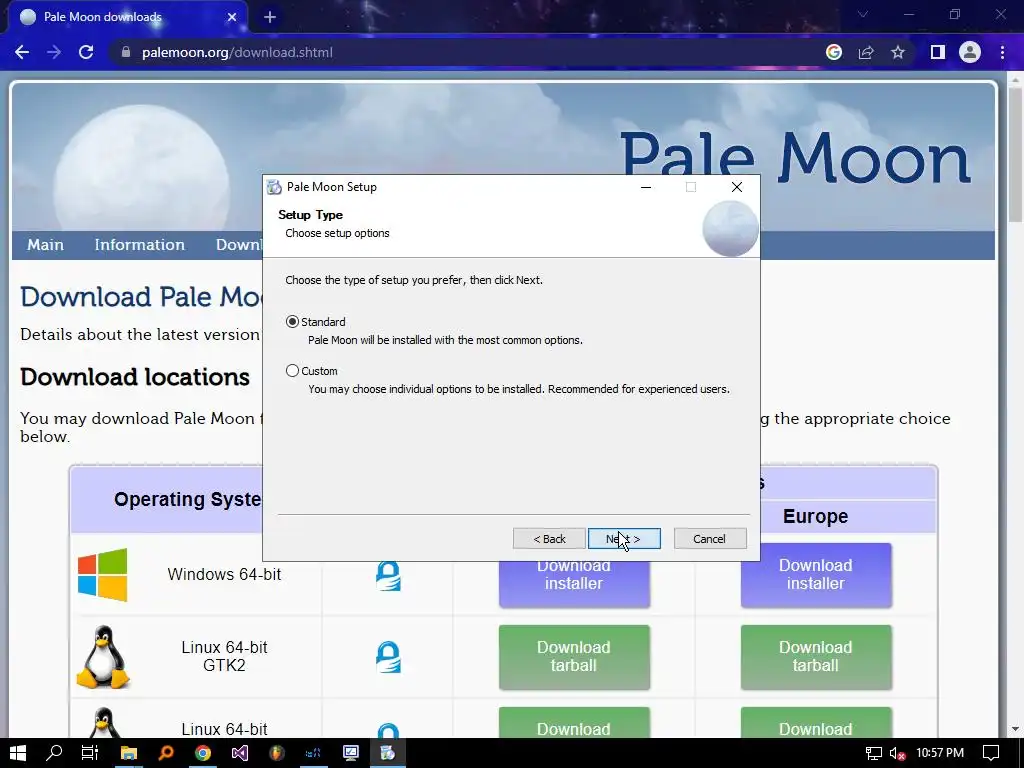The image size is (1024, 768).
Task: Select the Custom setup radio button
Action: click(x=293, y=371)
